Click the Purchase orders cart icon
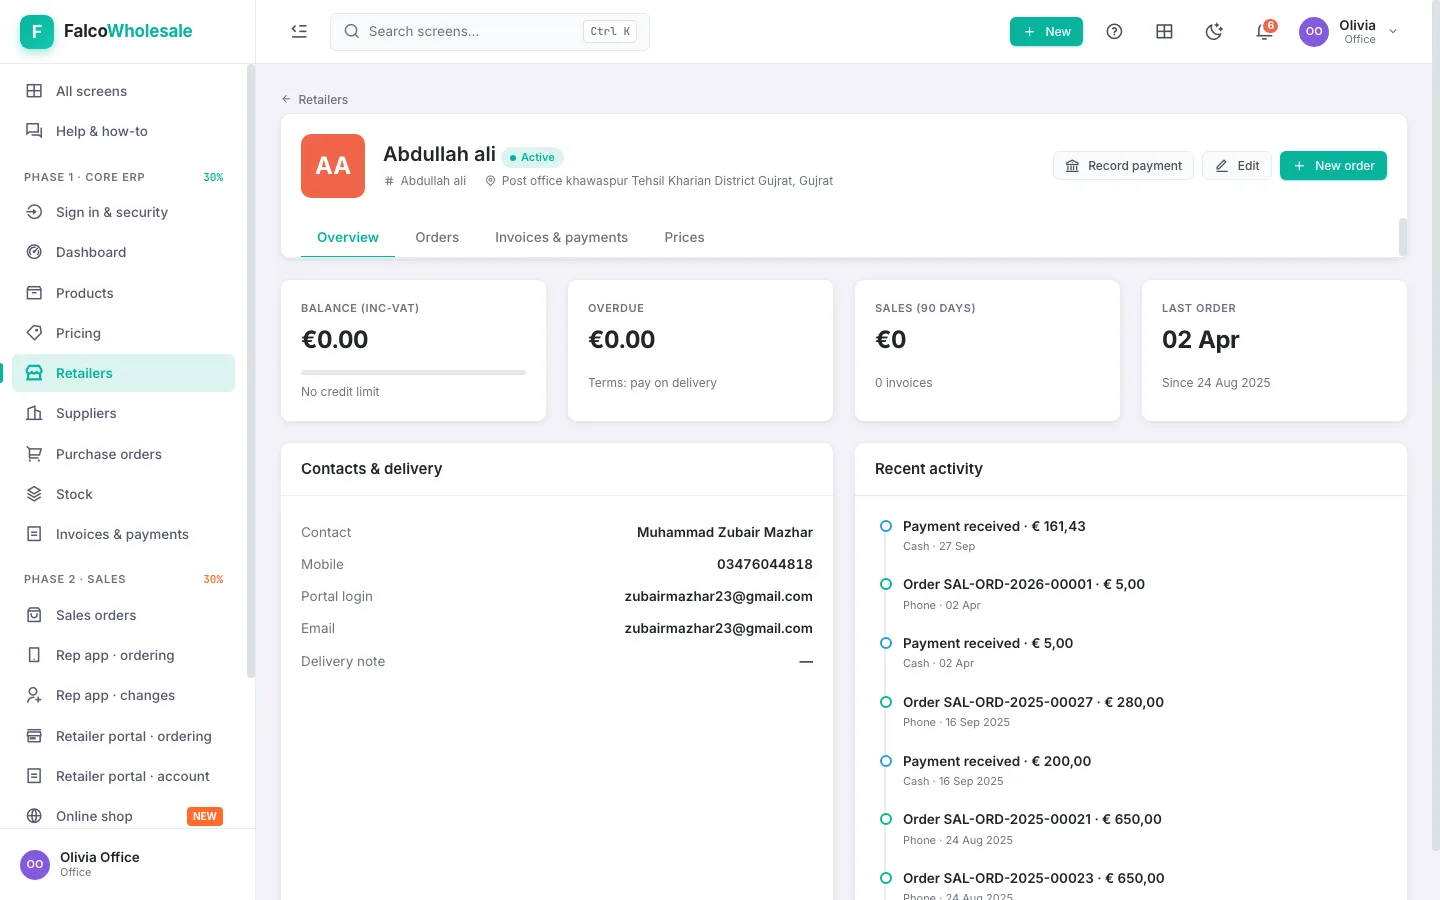This screenshot has width=1440, height=900. pos(34,454)
